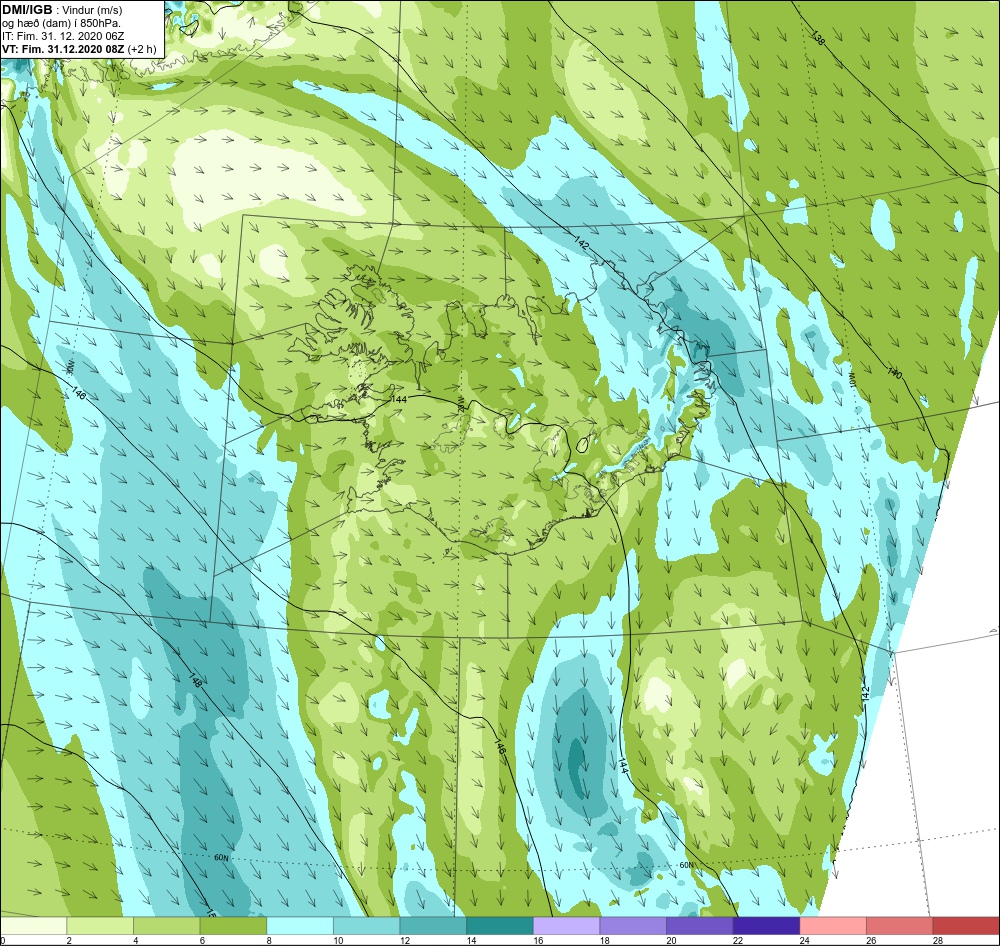Pick the 4–6 m/s green legend swatch

coord(166,926)
